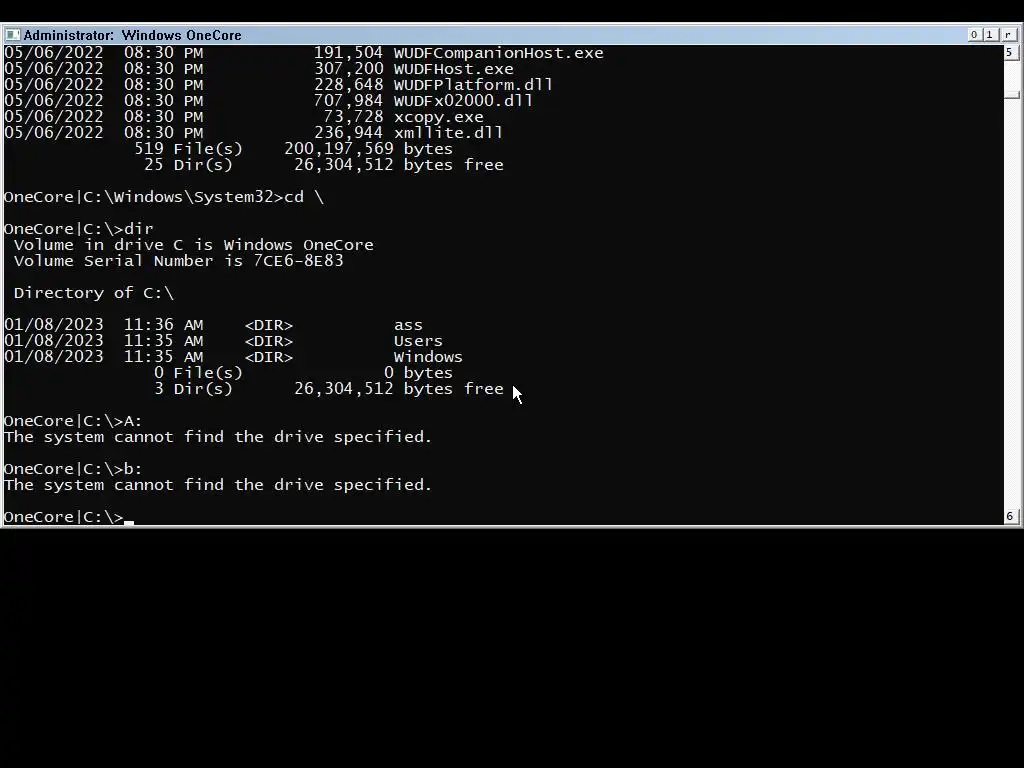Click the '200,197,569 bytes' total
Screen dimensions: 1024x768
point(368,149)
